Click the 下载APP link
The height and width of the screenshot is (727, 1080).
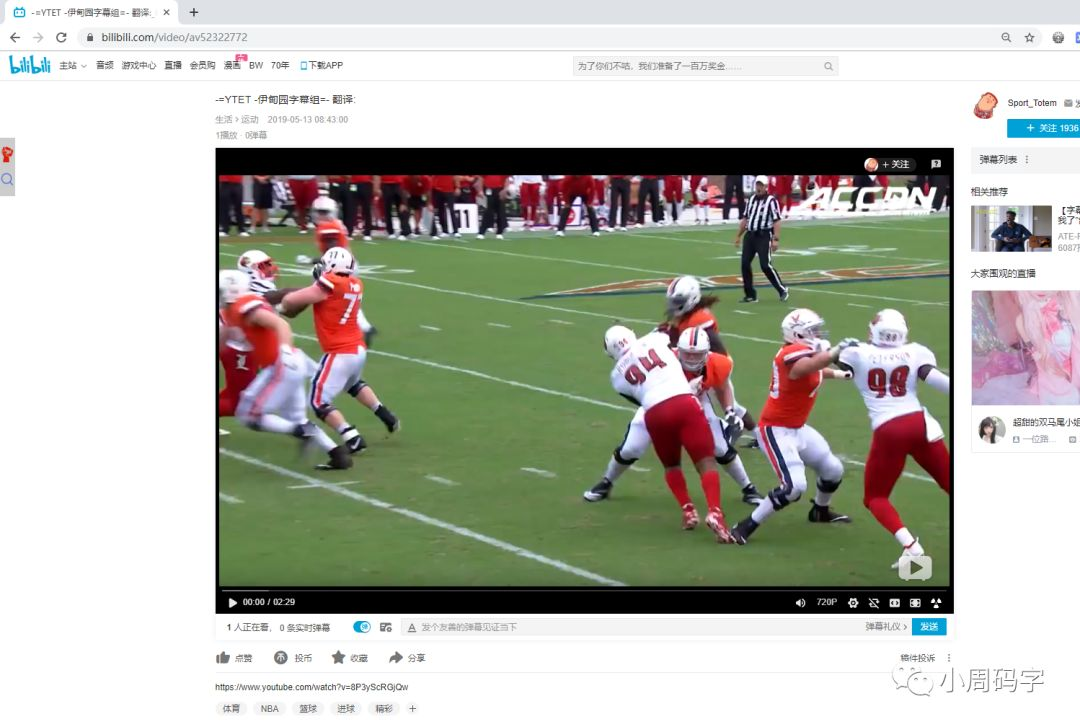point(322,65)
